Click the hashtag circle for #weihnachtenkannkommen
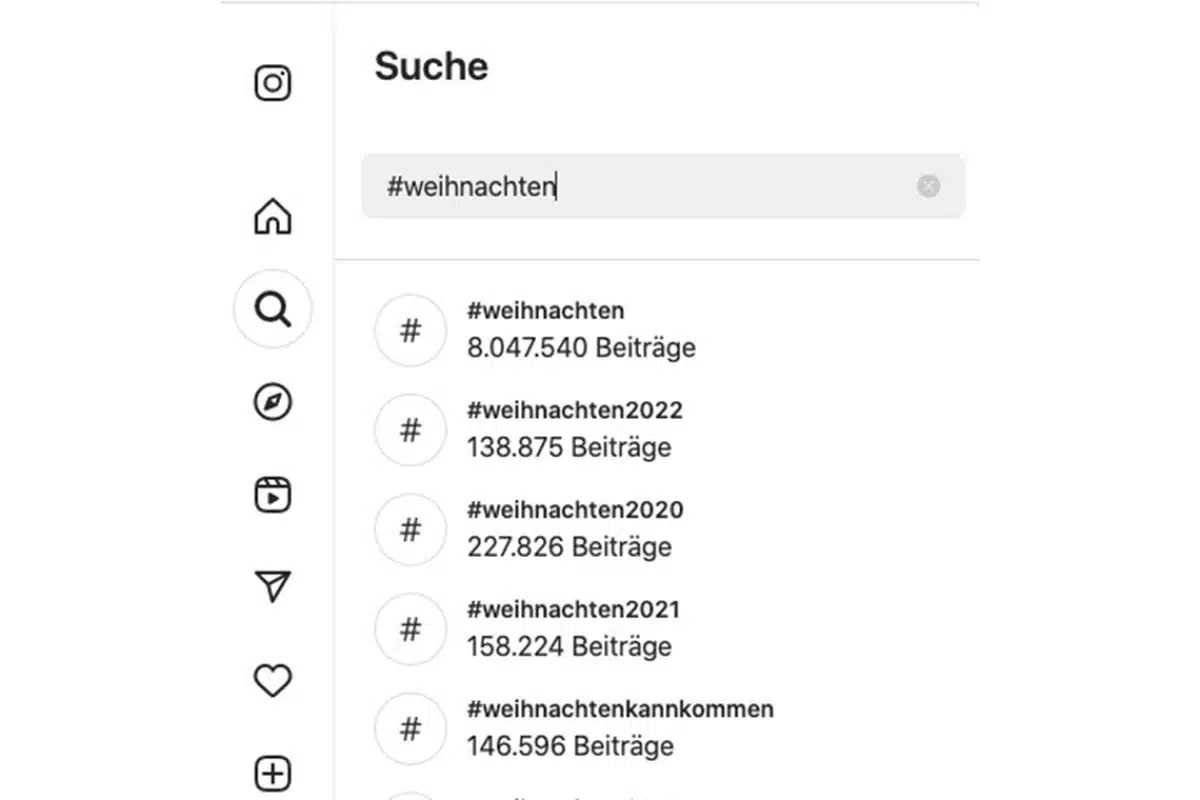This screenshot has height=800, width=1200. (x=410, y=729)
